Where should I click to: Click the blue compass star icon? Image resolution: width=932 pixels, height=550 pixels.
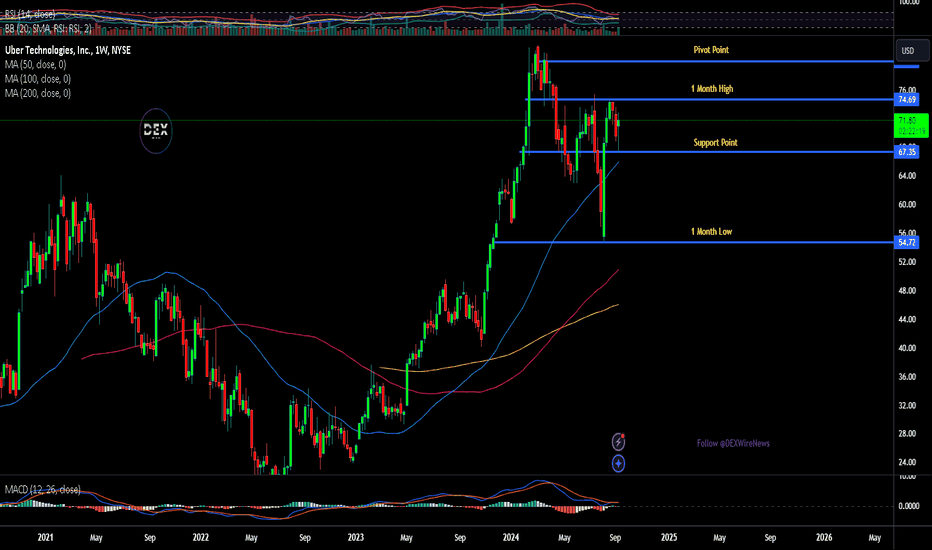point(618,463)
